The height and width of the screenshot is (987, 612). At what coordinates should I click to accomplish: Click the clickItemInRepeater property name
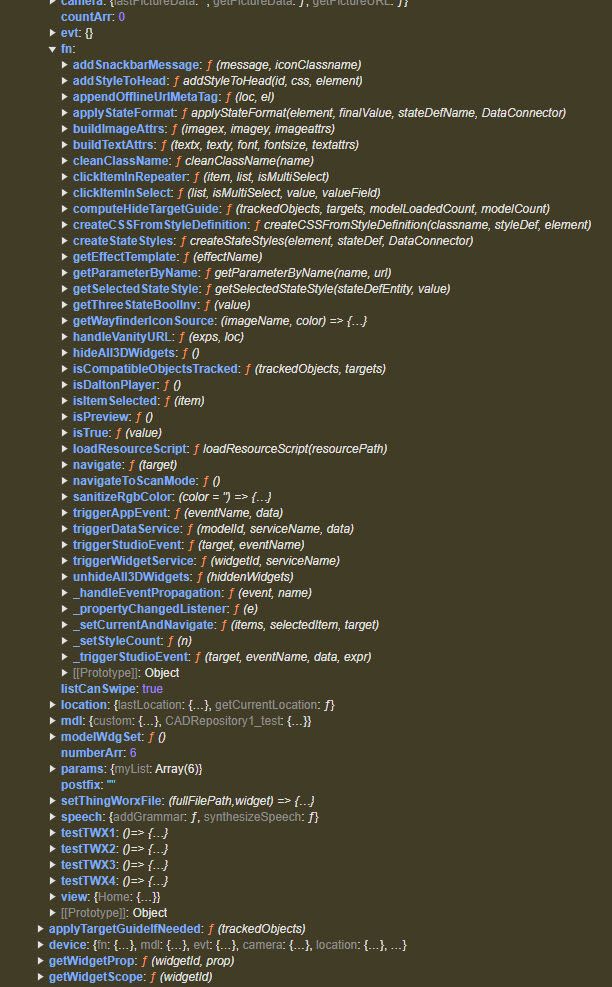130,177
